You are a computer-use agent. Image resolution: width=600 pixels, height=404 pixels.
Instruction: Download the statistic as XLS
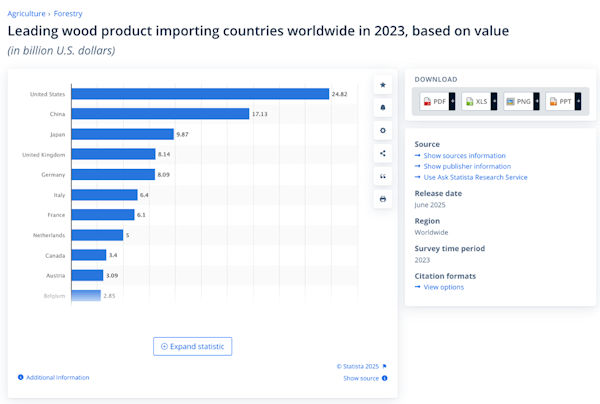coord(477,102)
